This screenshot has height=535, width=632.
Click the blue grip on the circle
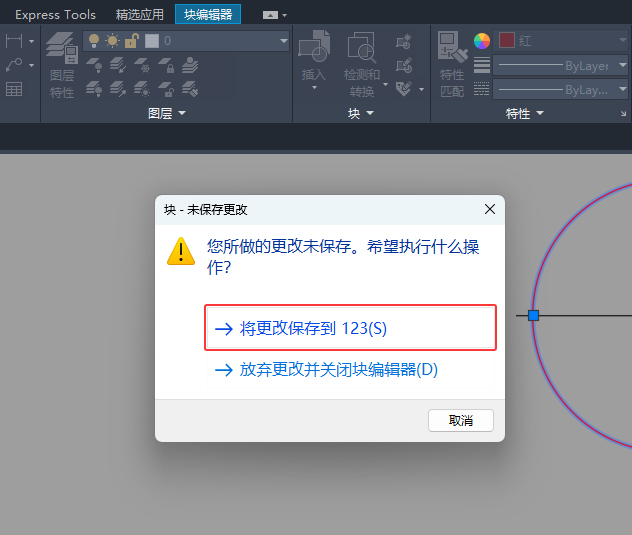(533, 315)
